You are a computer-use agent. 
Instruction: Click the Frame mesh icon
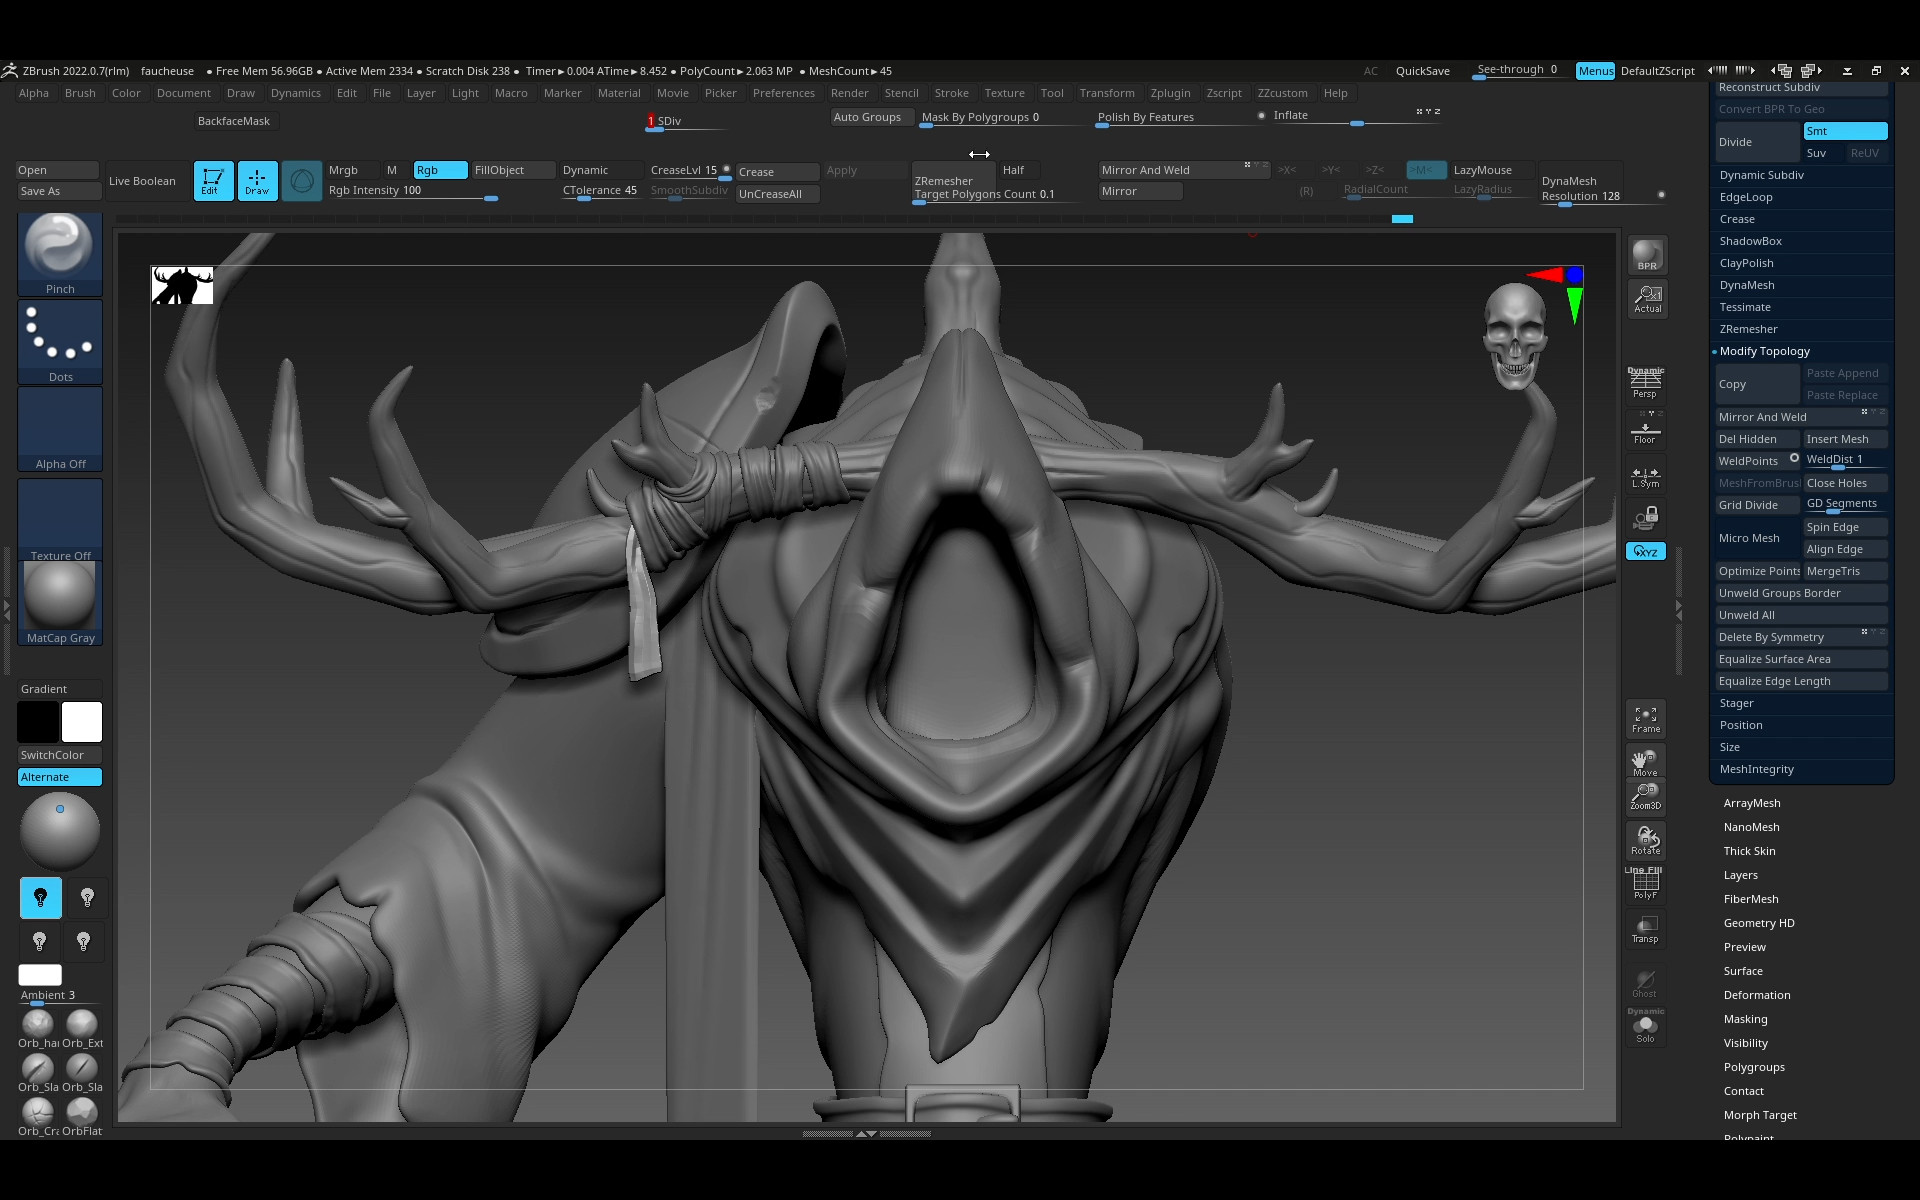pos(1645,718)
